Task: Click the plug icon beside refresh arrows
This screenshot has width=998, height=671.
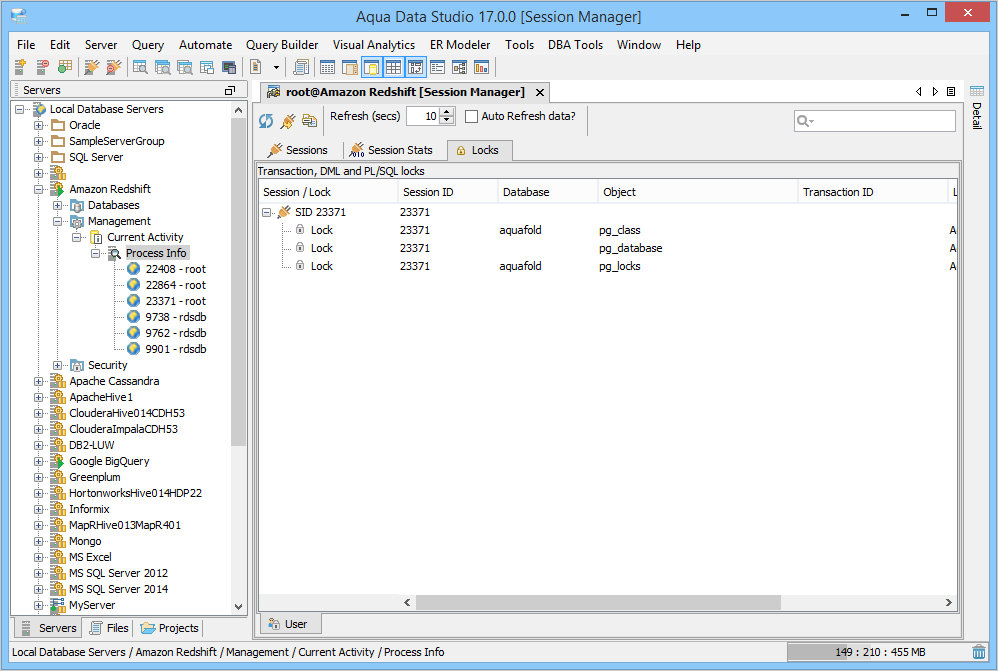Action: (288, 120)
